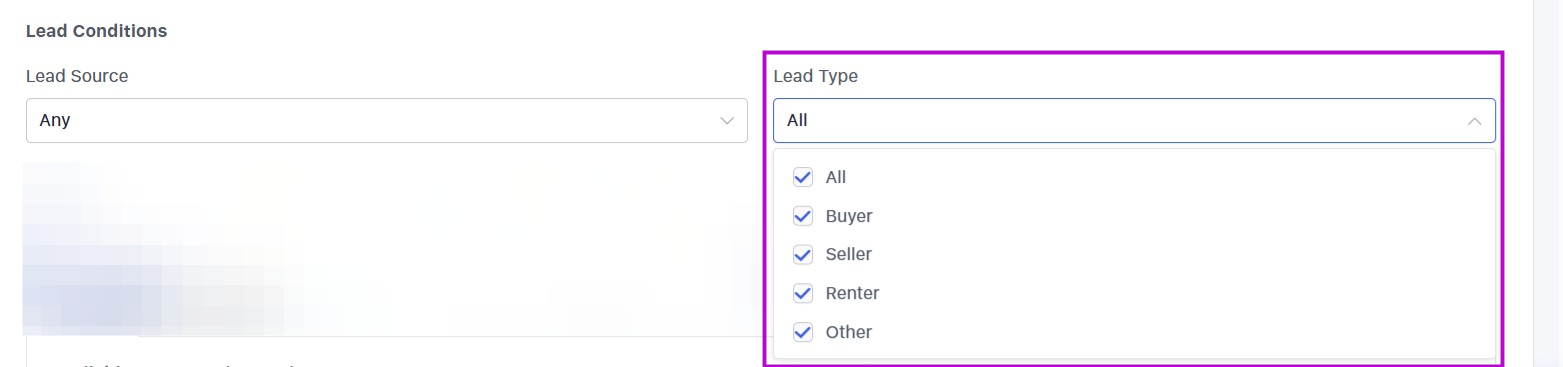This screenshot has width=1563, height=367.
Task: Click the Lead Source label
Action: click(x=77, y=76)
